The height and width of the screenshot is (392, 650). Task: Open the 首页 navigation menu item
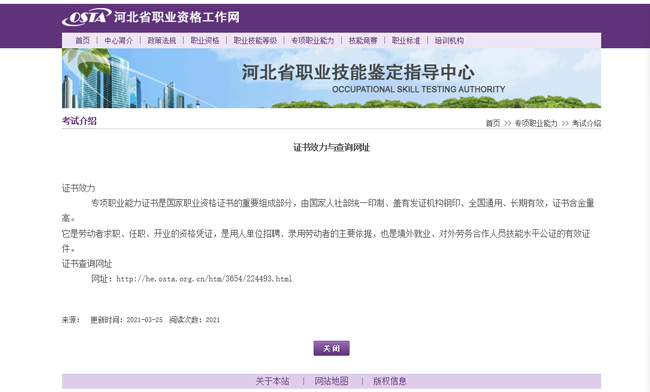[x=82, y=40]
